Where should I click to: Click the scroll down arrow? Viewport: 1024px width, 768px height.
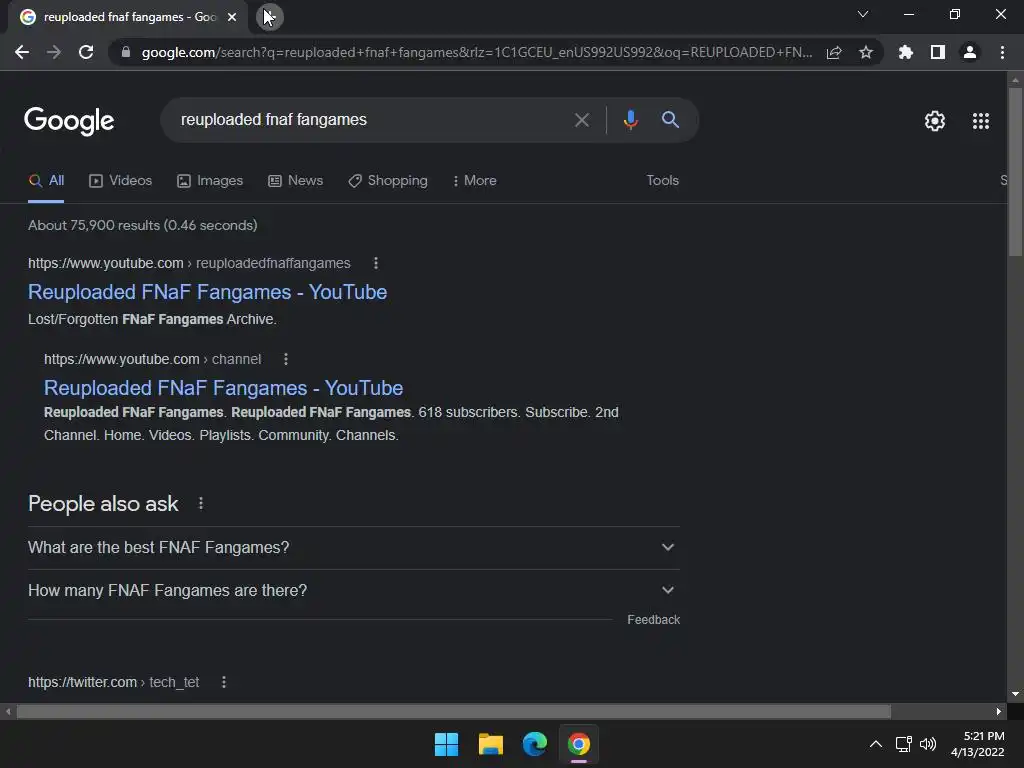point(1015,694)
